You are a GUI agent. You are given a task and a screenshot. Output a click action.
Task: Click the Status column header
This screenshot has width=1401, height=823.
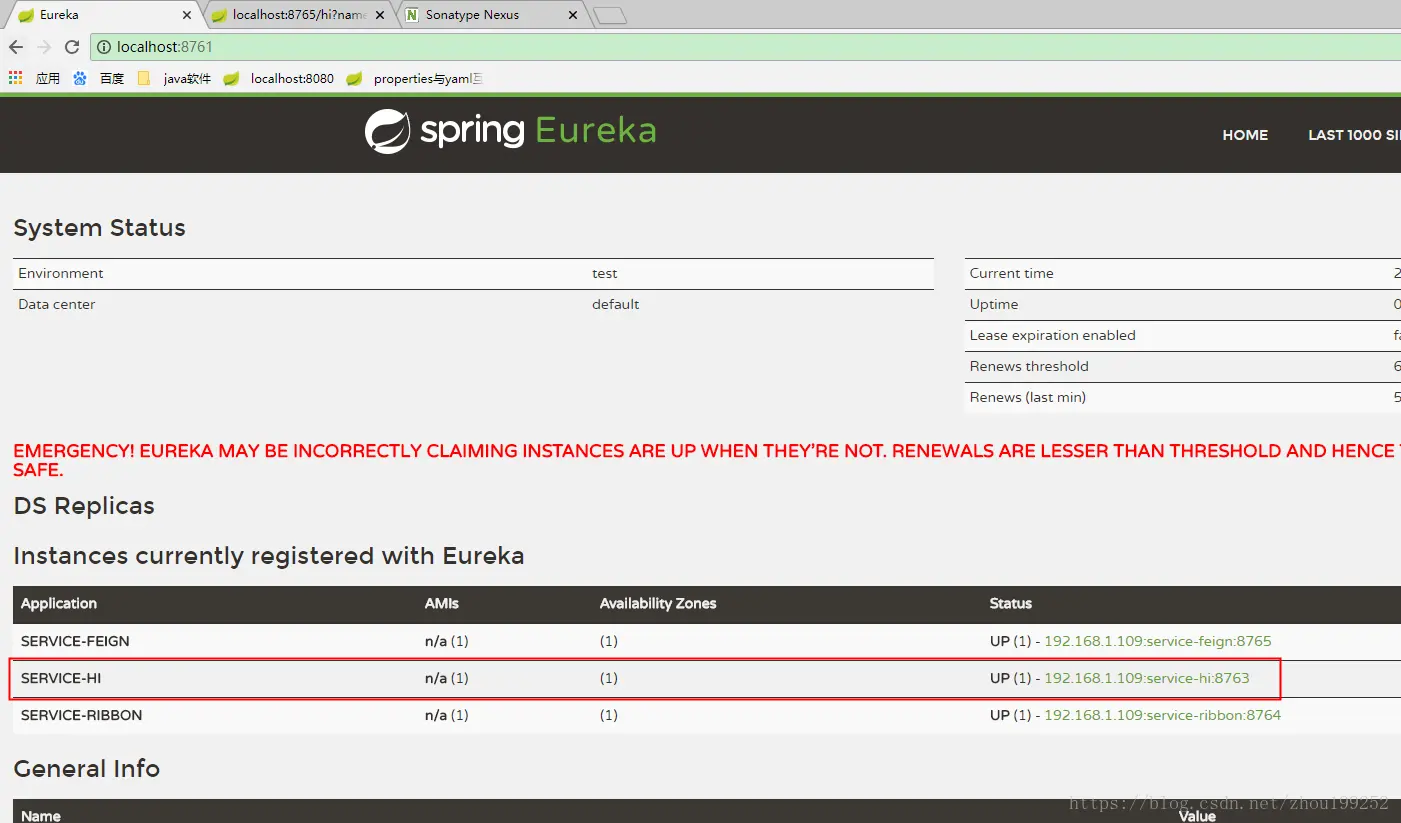1010,603
